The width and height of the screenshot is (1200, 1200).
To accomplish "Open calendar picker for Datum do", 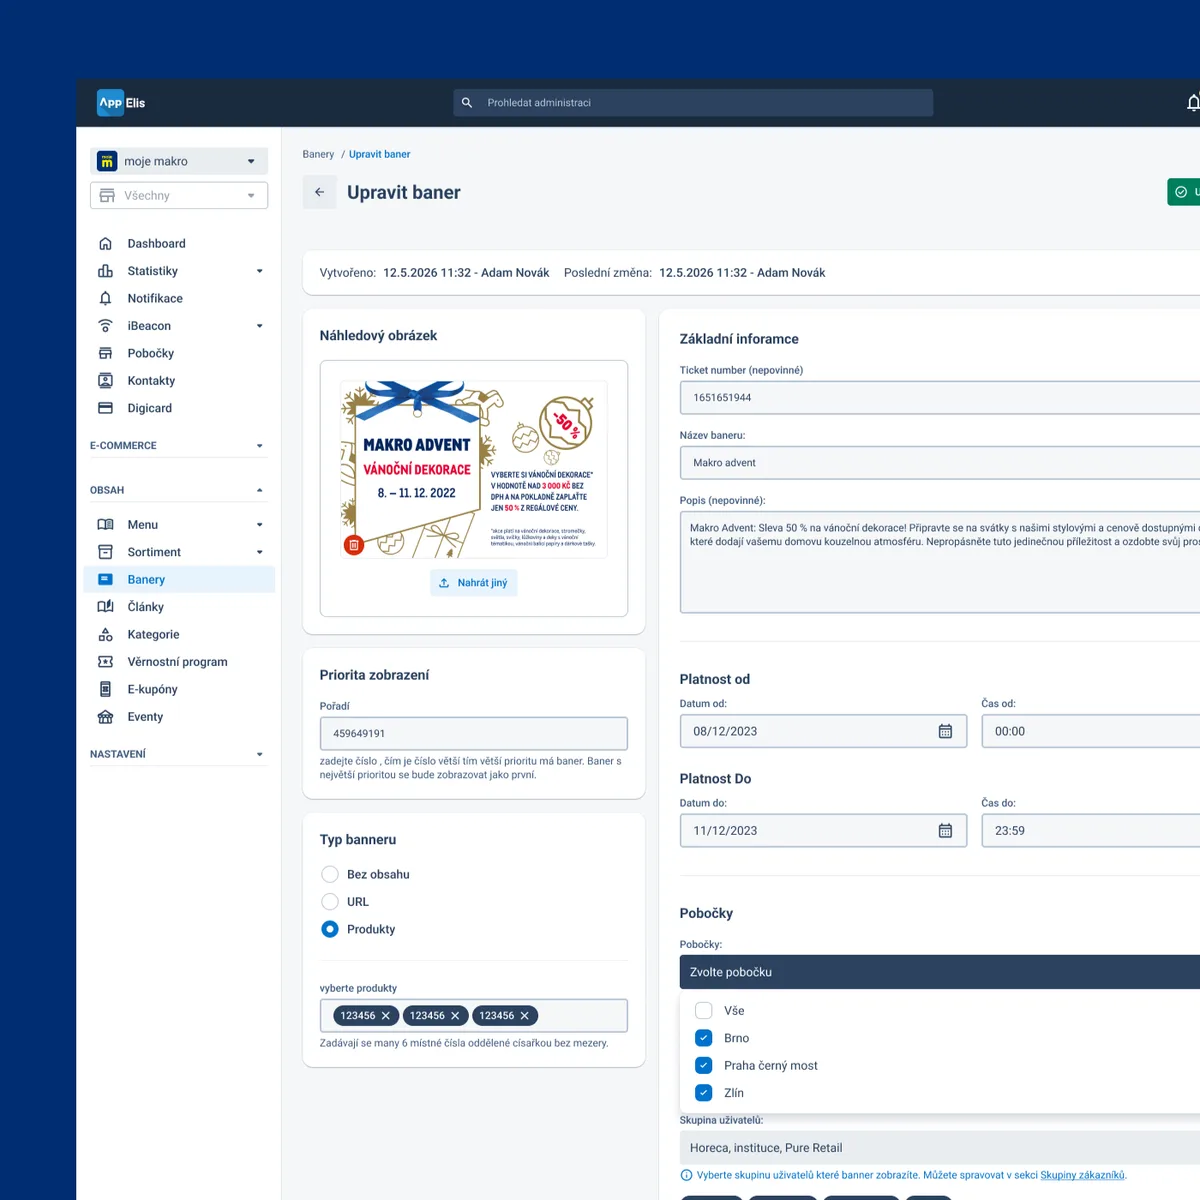I will click(945, 830).
